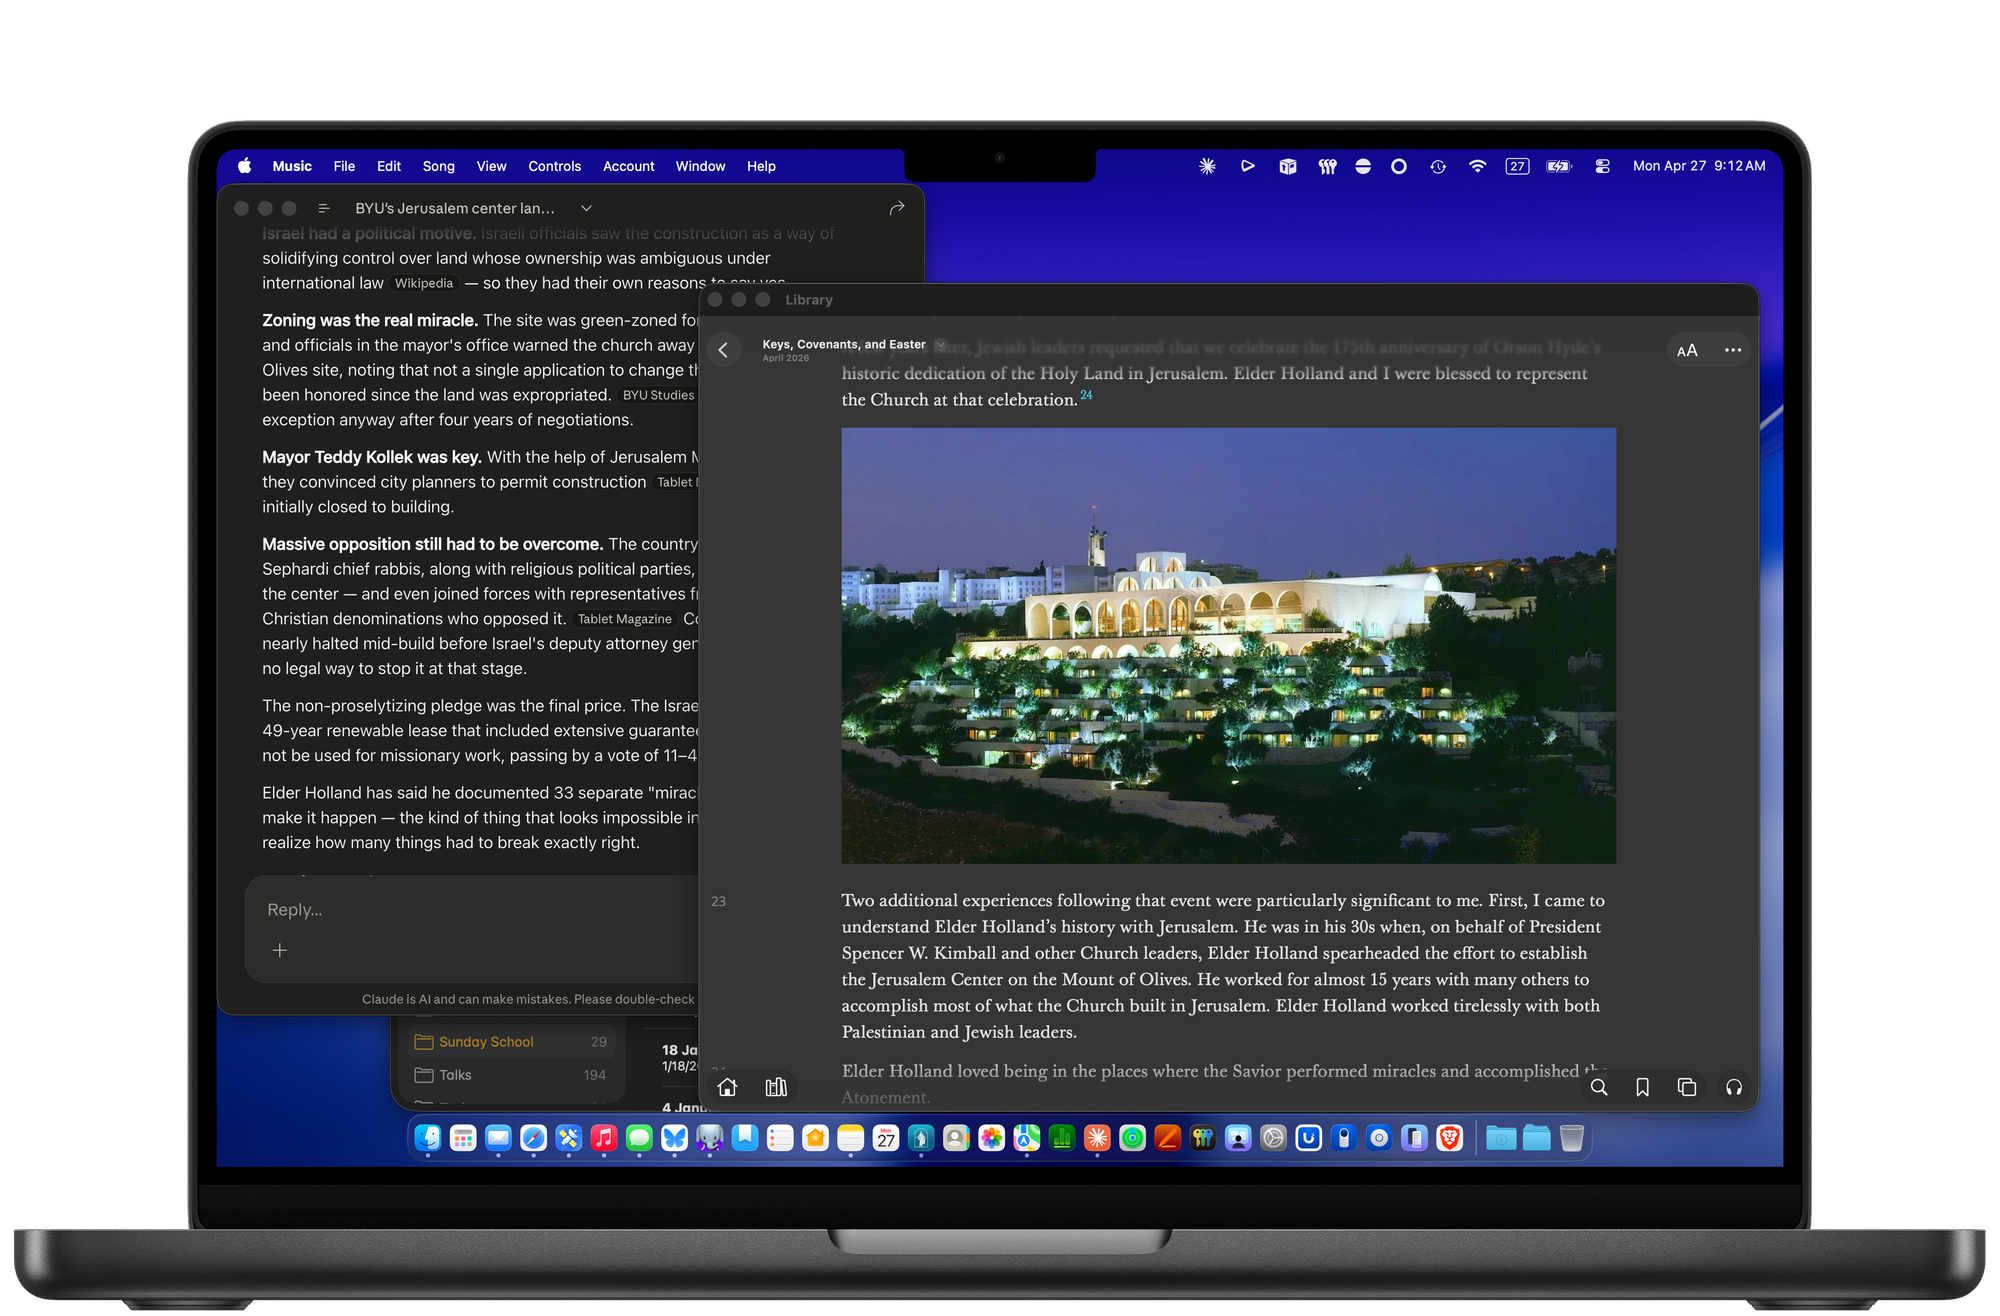Screen dimensions: 2000x1316
Task: Toggle the Claude sidebar icon
Action: (324, 208)
